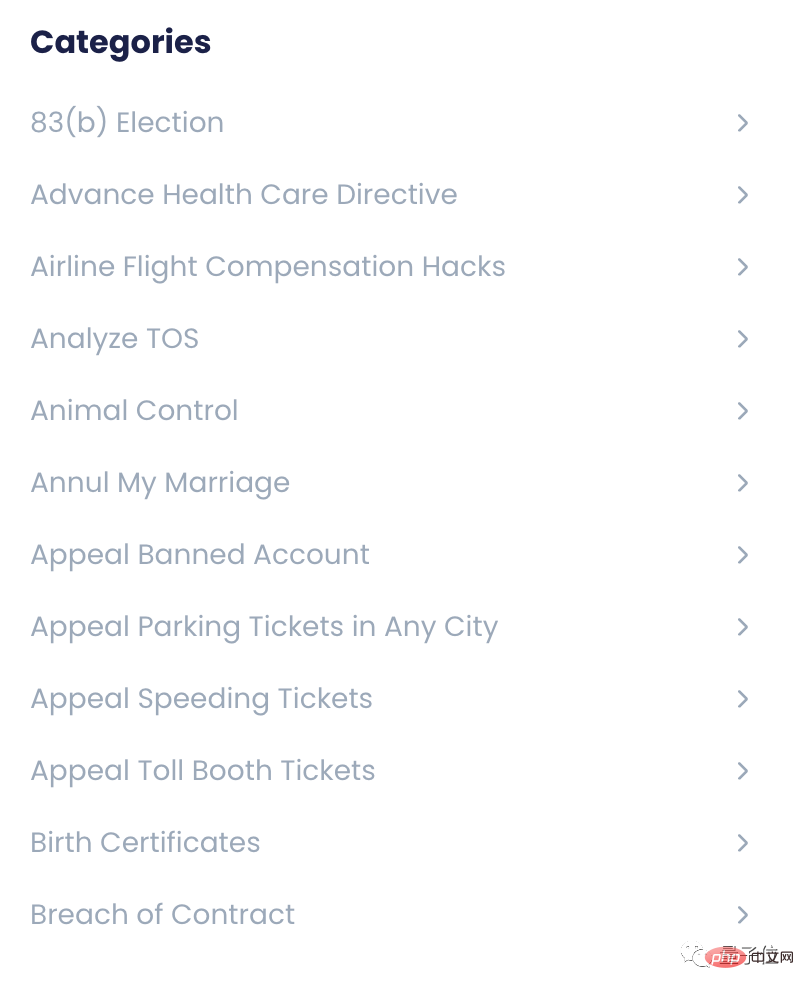Expand the Airline Flight Compensation Hacks arrow
Screen dimensions: 804x990
tap(742, 267)
